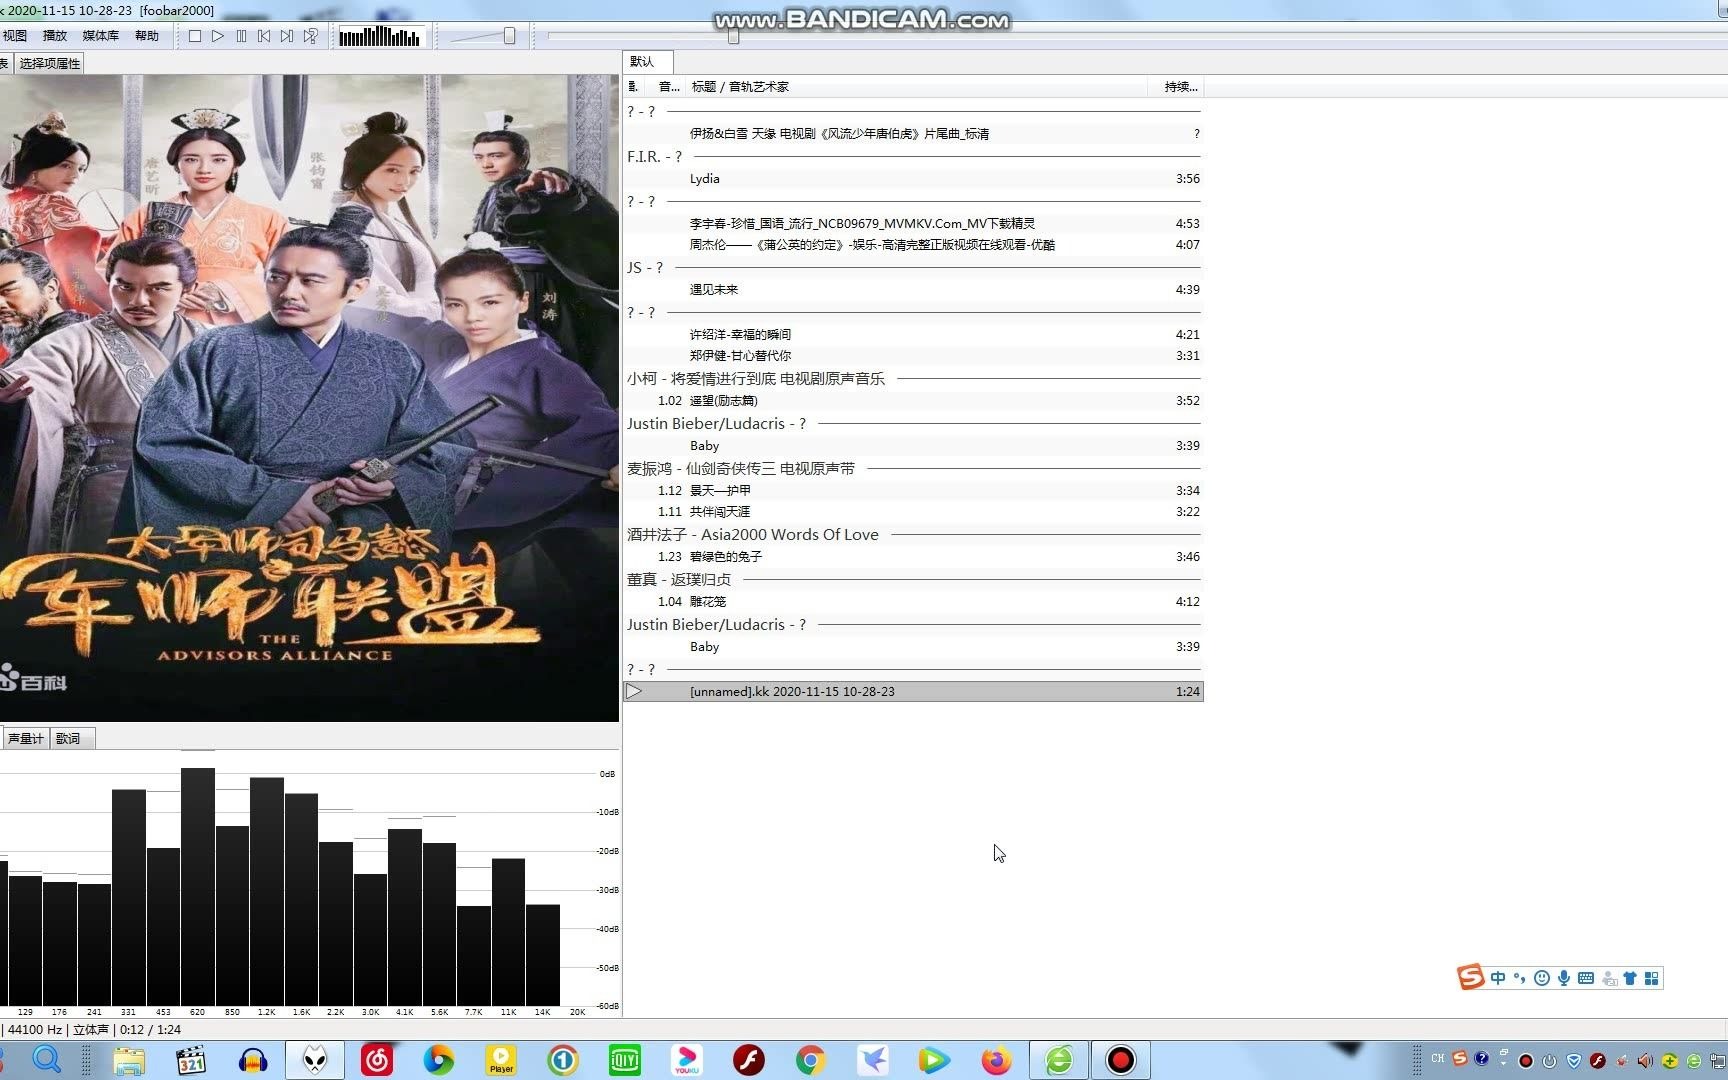This screenshot has width=1728, height=1080.
Task: Click the Stop playback button
Action: [x=195, y=36]
